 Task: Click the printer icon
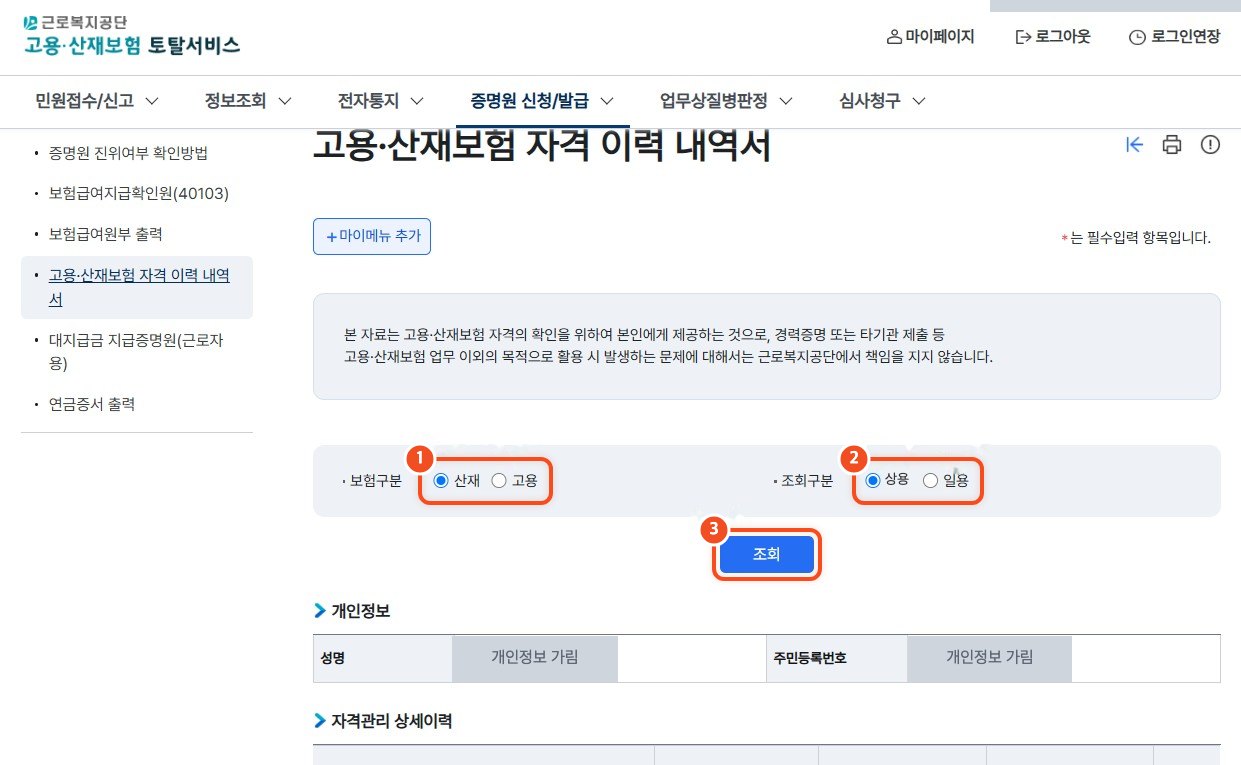tap(1172, 145)
